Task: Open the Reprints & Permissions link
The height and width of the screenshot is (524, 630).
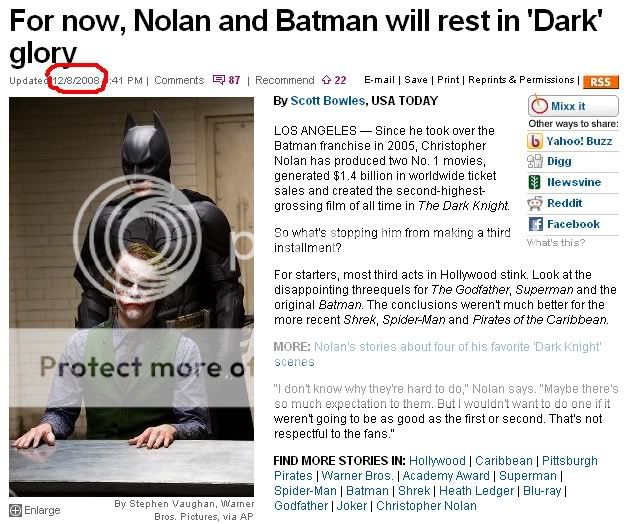Action: (x=521, y=80)
